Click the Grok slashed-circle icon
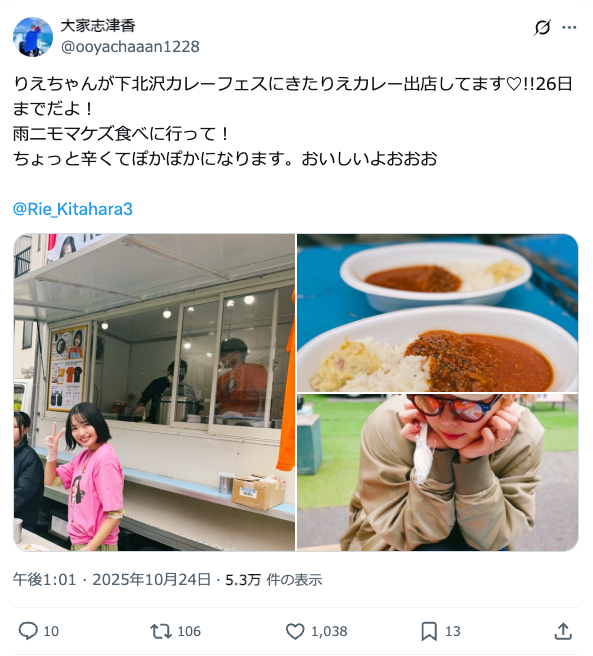 click(x=542, y=28)
